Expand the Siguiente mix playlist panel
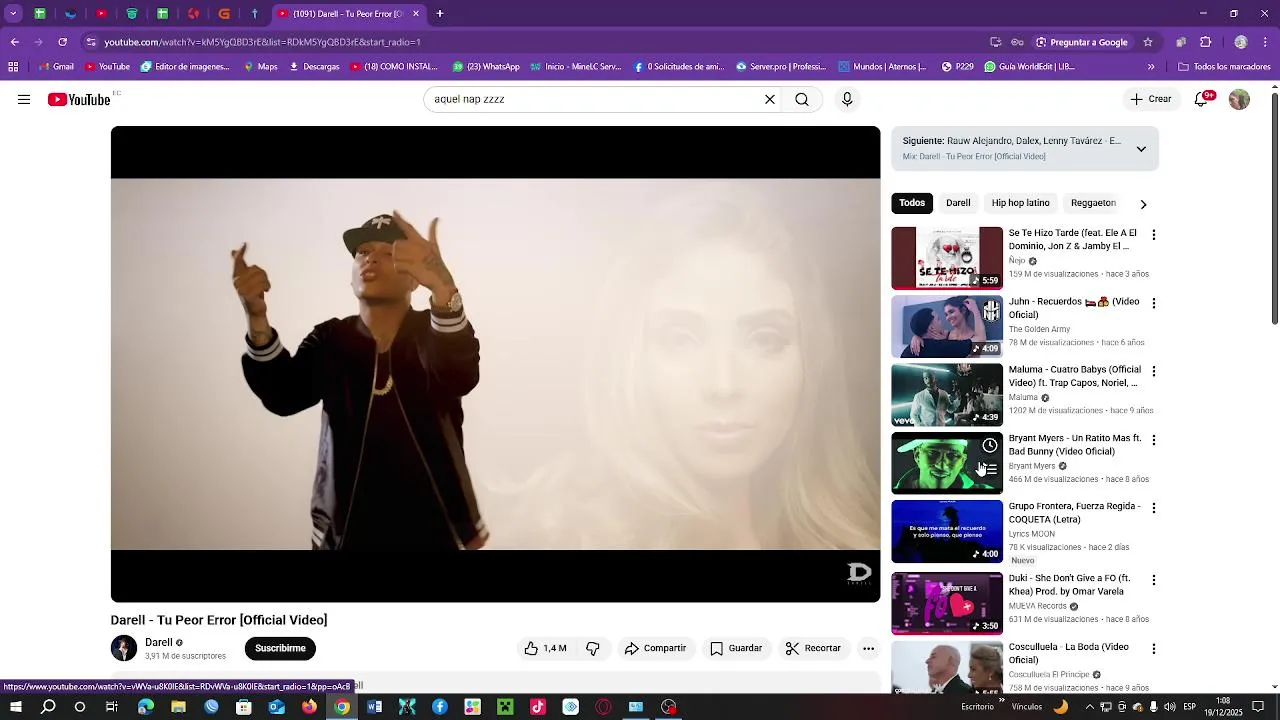Viewport: 1280px width, 720px height. [1141, 149]
